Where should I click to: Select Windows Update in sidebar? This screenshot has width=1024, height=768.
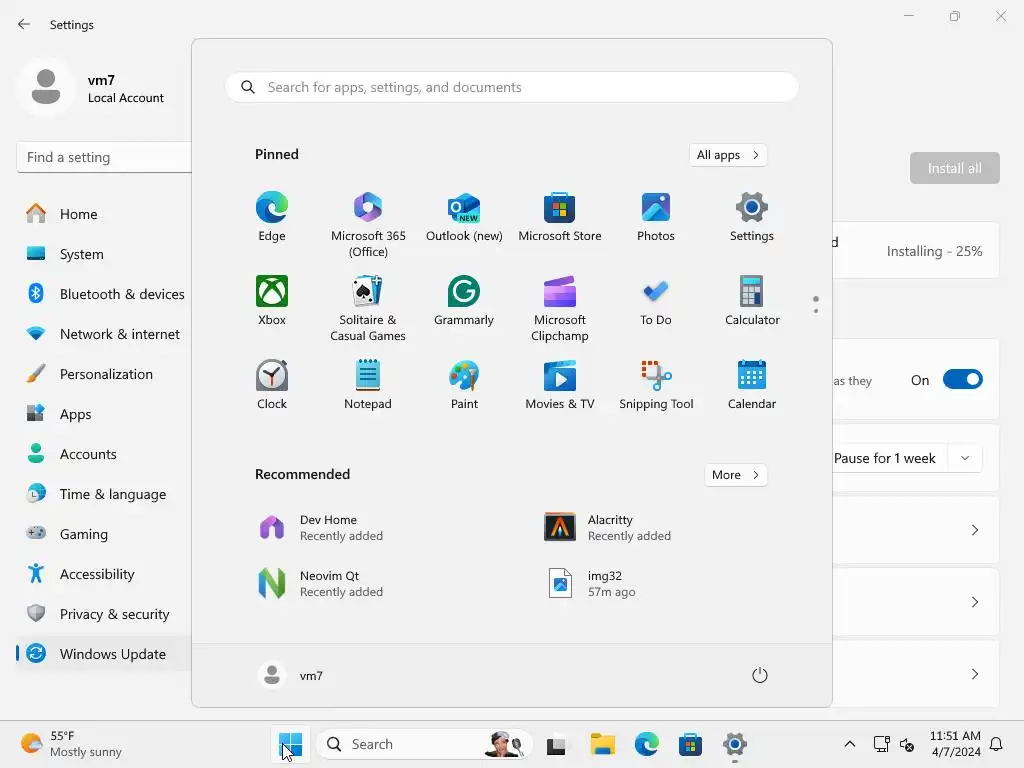tap(104, 654)
